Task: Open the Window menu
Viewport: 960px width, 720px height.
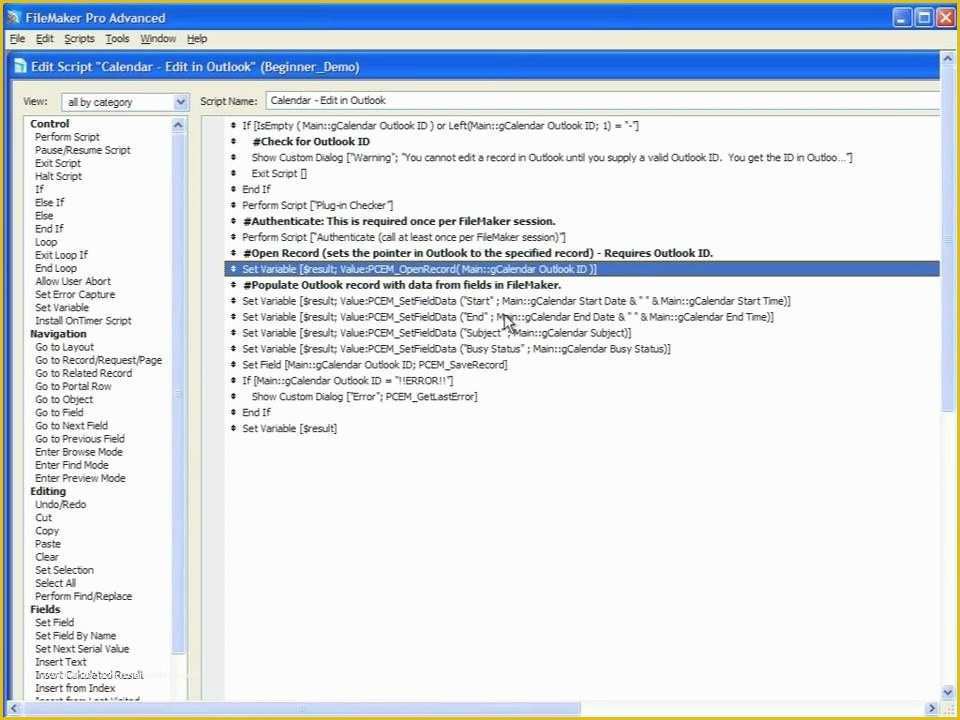Action: (158, 39)
